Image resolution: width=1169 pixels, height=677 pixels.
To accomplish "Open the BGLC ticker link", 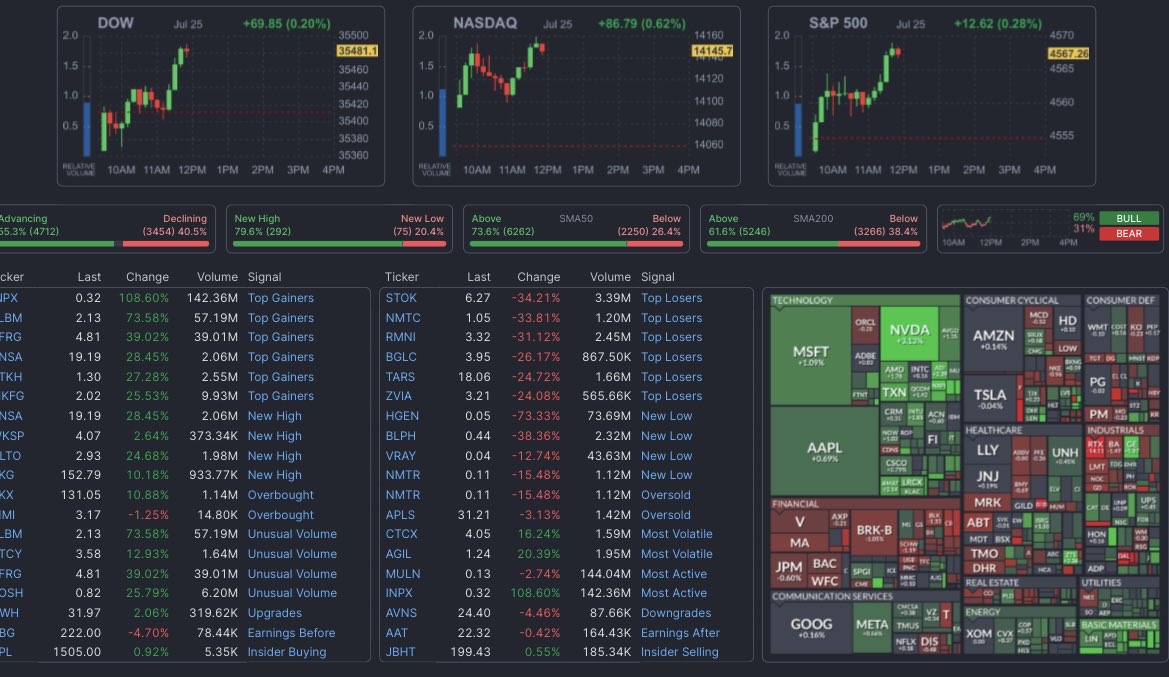I will [x=401, y=357].
